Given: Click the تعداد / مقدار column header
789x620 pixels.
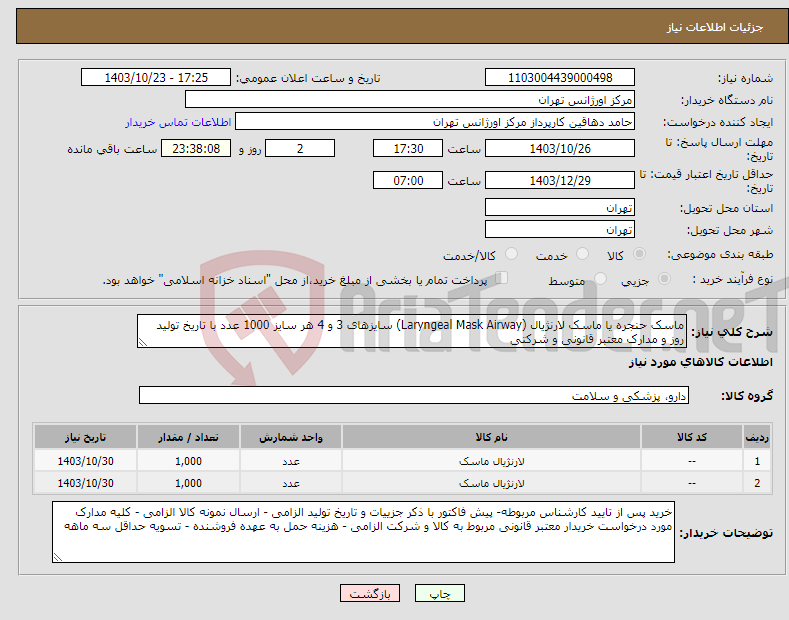Looking at the screenshot, I should coord(188,437).
